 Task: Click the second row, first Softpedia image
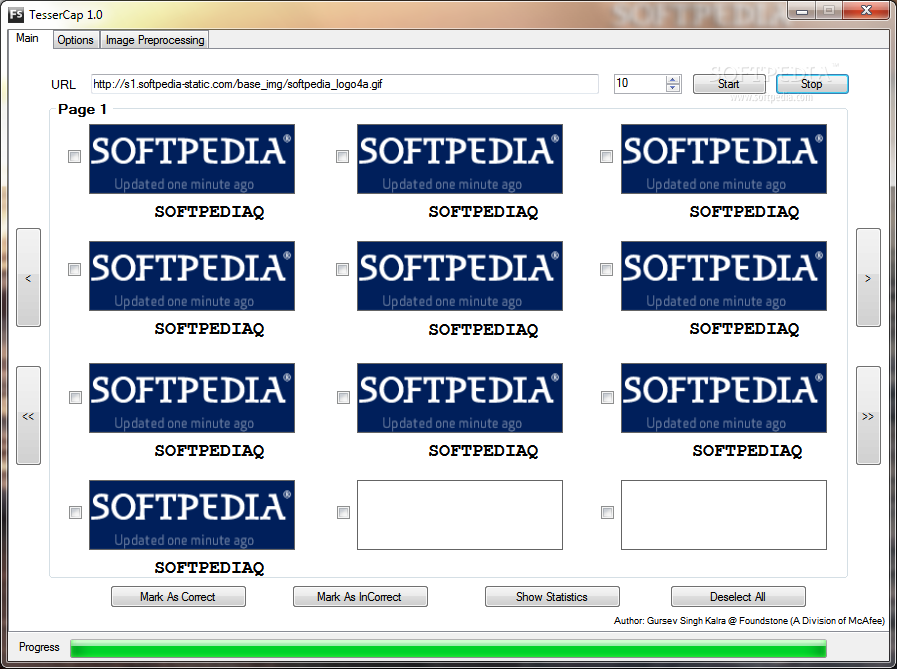point(192,276)
